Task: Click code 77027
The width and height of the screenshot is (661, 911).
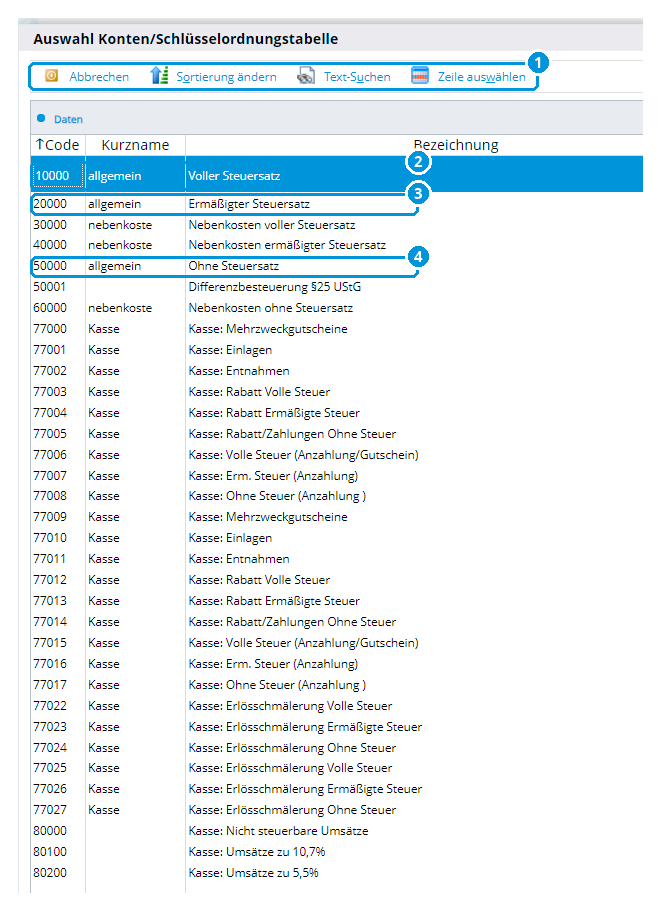Action: pos(50,809)
